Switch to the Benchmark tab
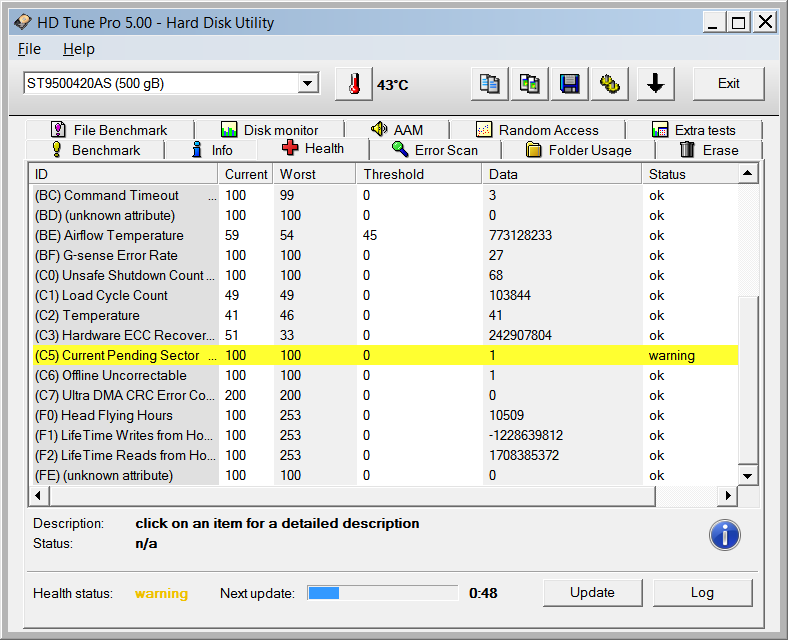Screen dimensions: 788x640 click(x=95, y=150)
